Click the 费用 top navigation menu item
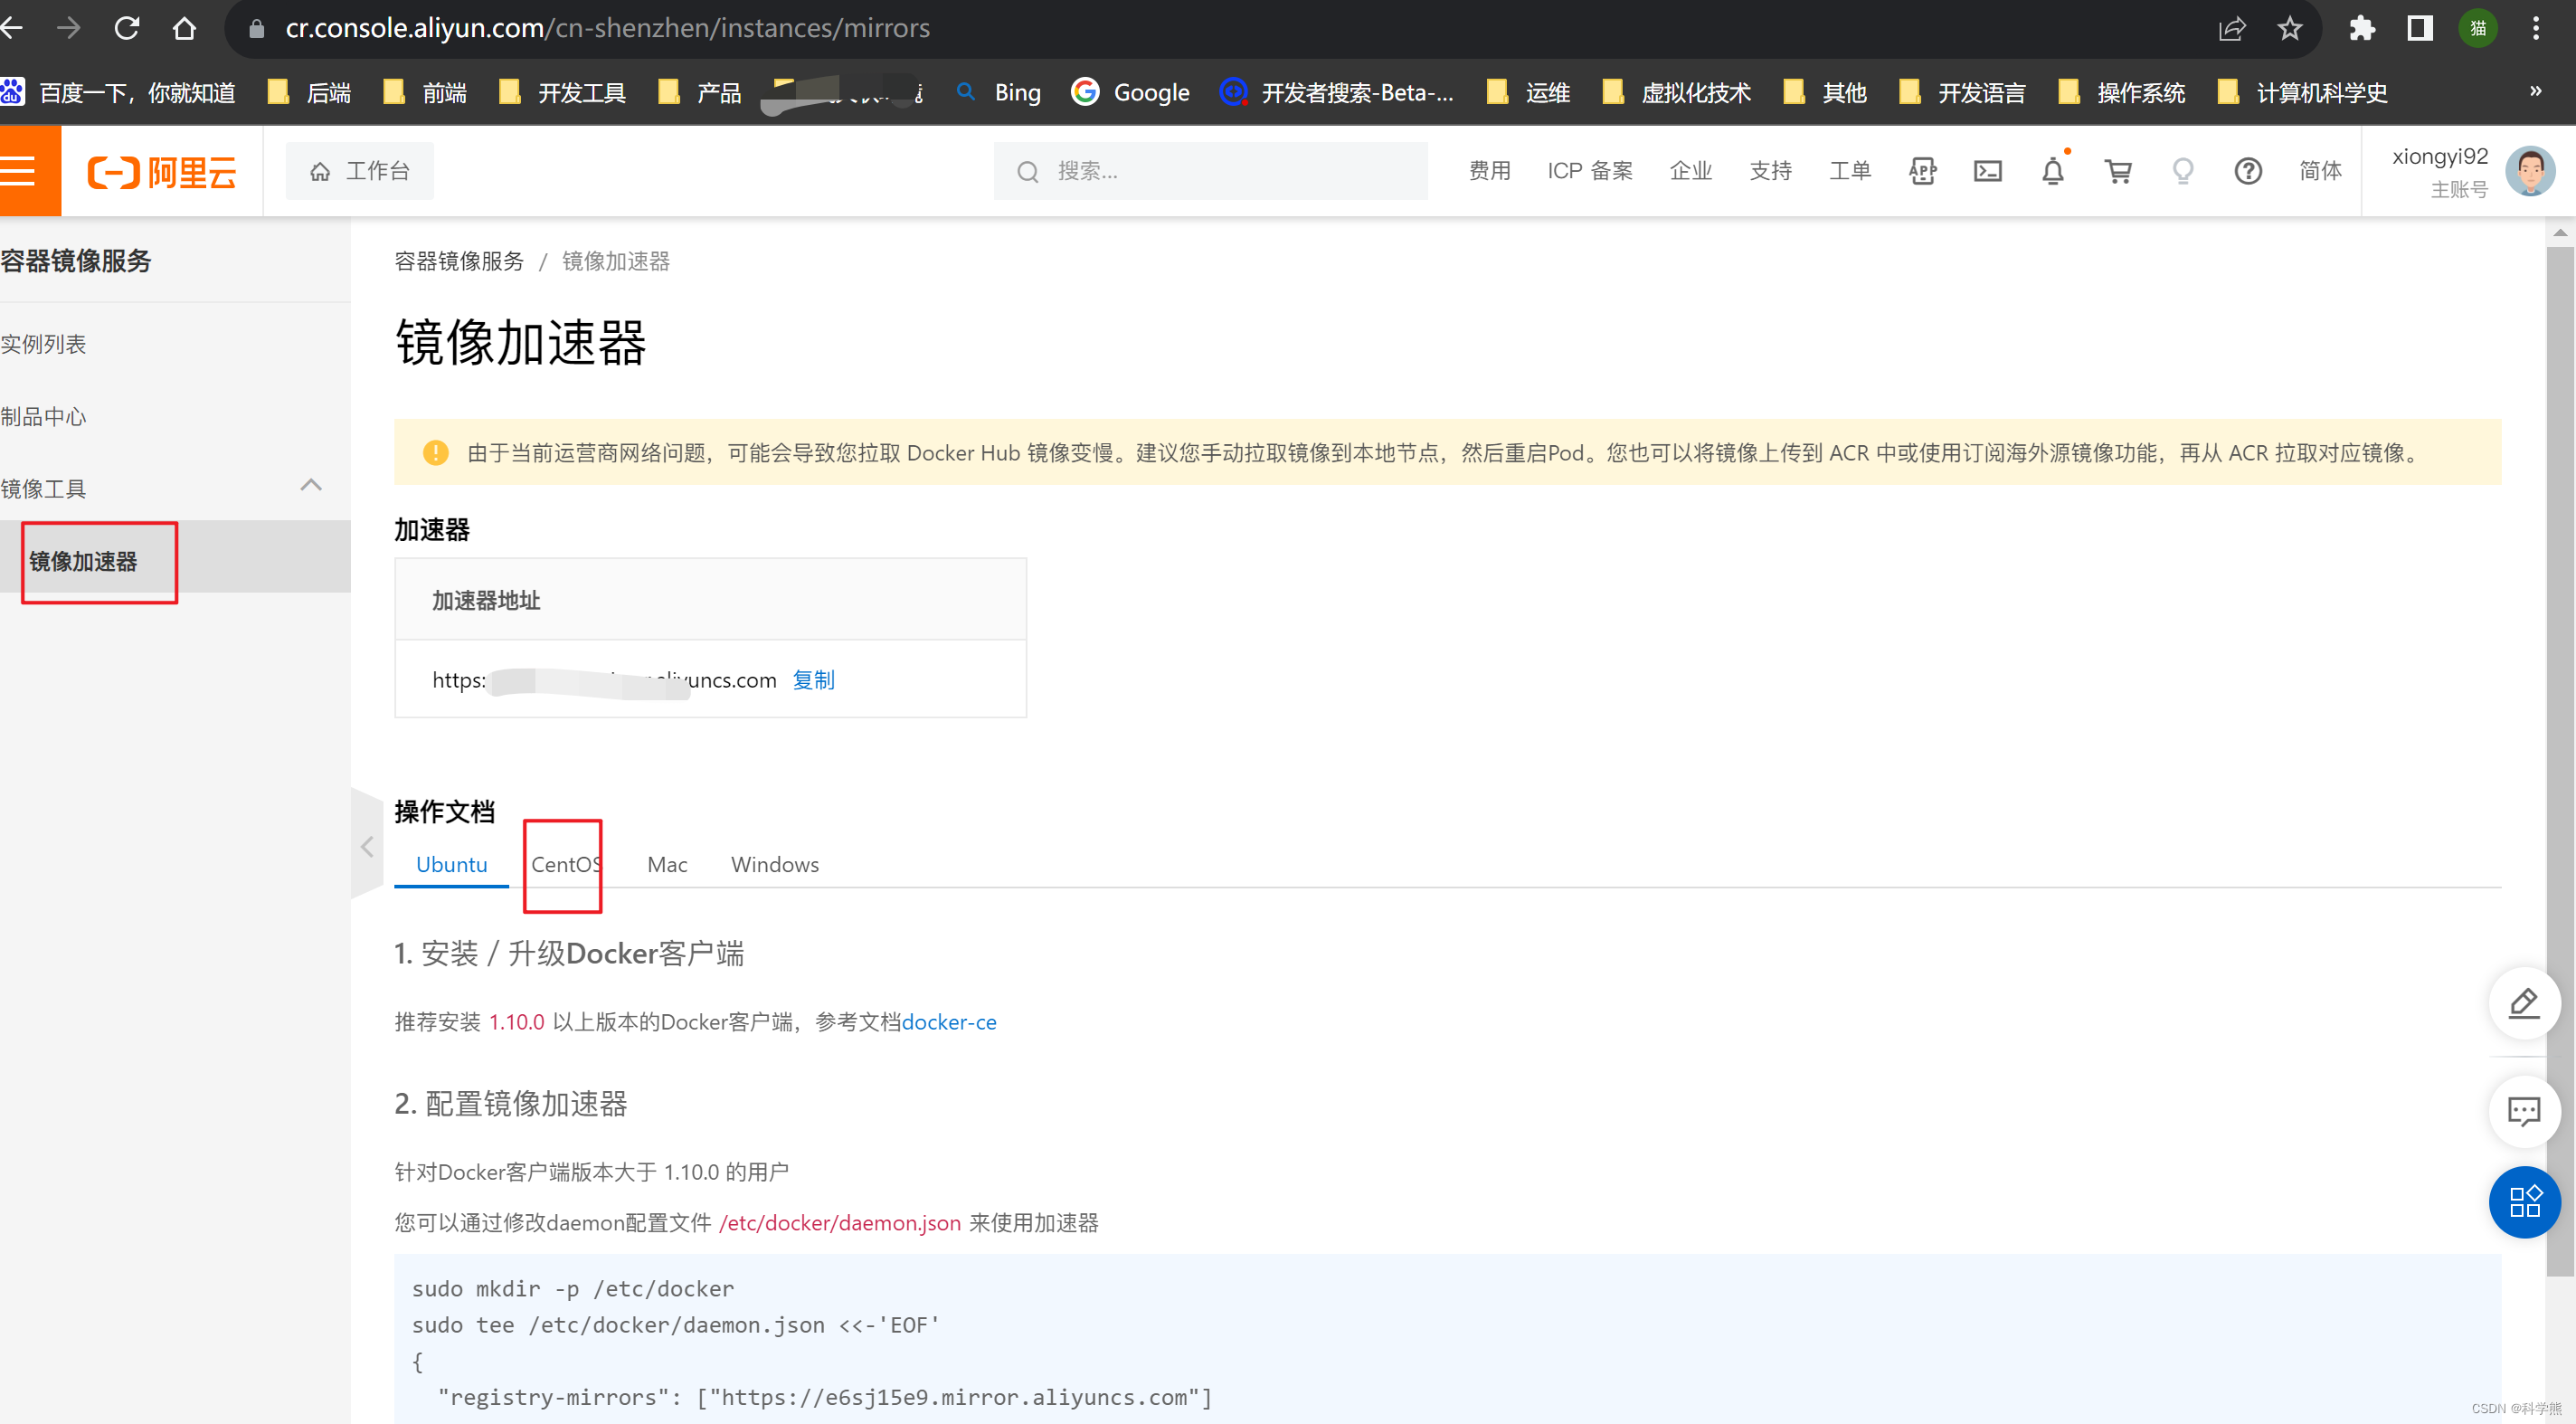The image size is (2576, 1424). (x=1490, y=170)
